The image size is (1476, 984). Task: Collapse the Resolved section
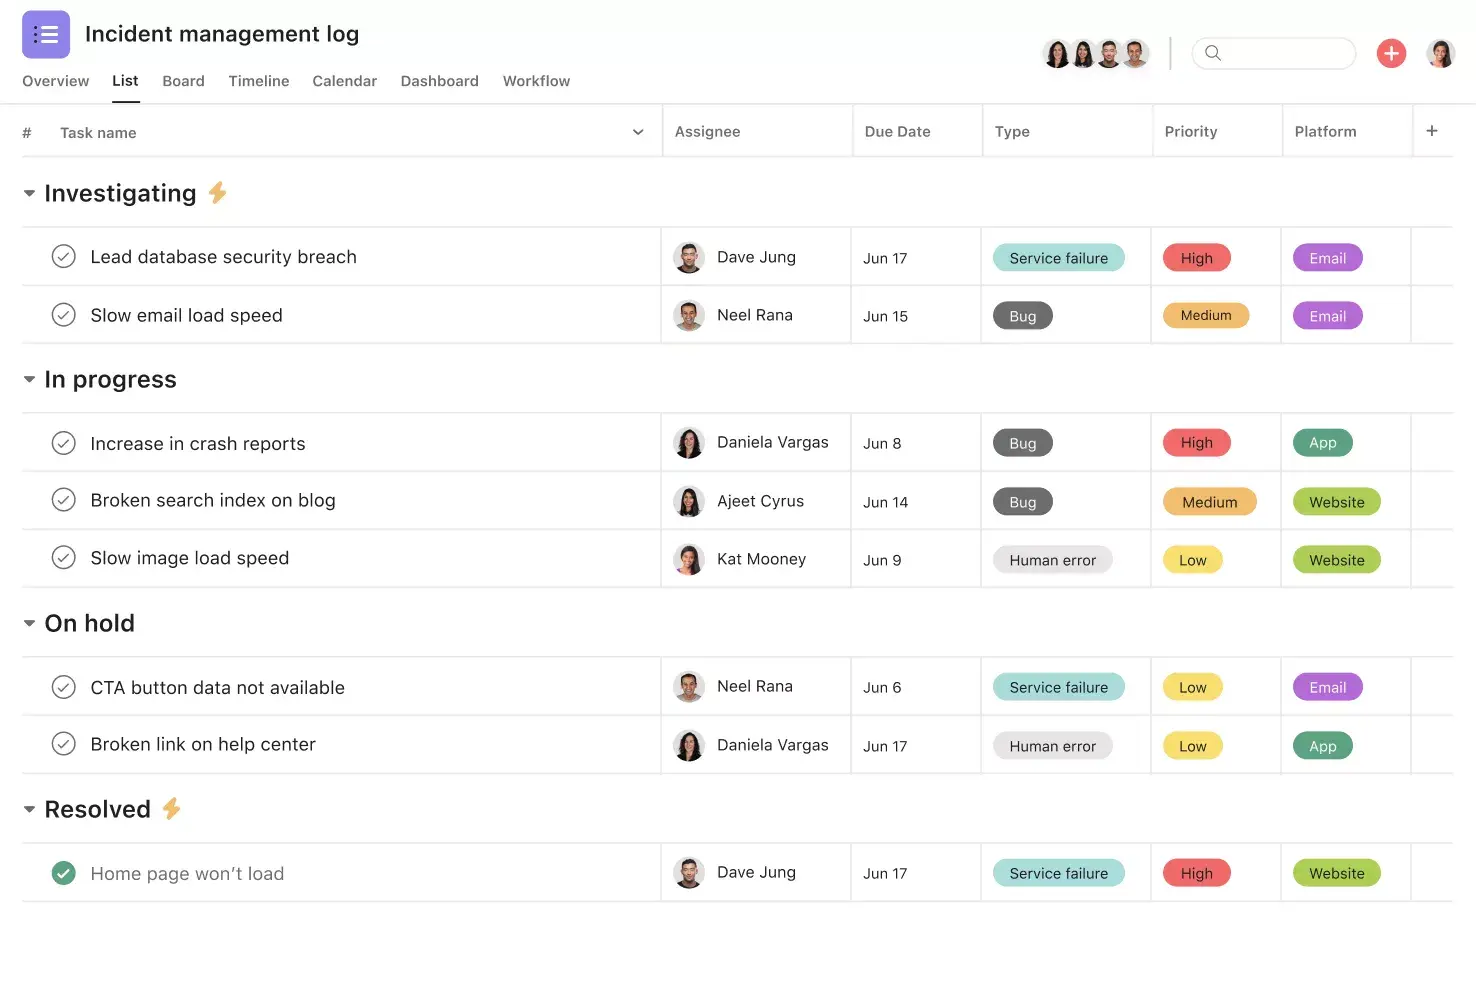click(28, 809)
